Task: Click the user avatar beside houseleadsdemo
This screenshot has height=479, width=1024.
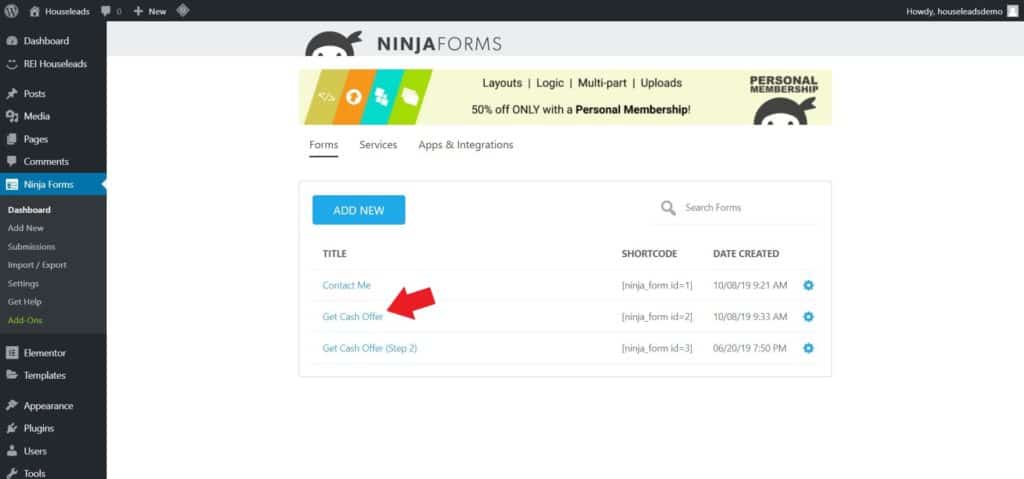Action: pyautogui.click(x=1012, y=11)
